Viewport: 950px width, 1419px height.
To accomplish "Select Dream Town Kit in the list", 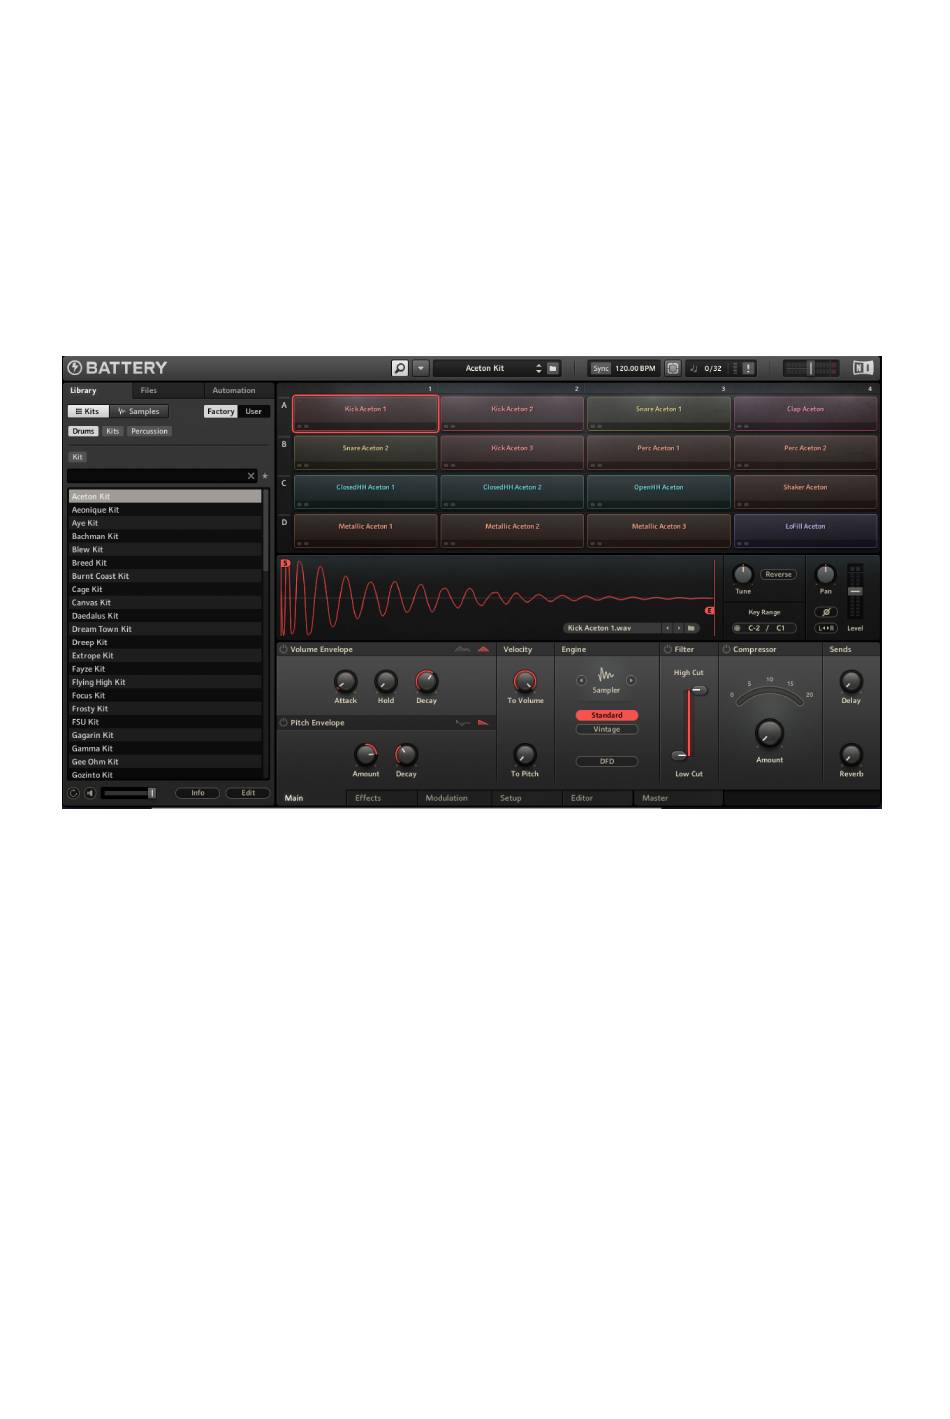I will tap(165, 629).
